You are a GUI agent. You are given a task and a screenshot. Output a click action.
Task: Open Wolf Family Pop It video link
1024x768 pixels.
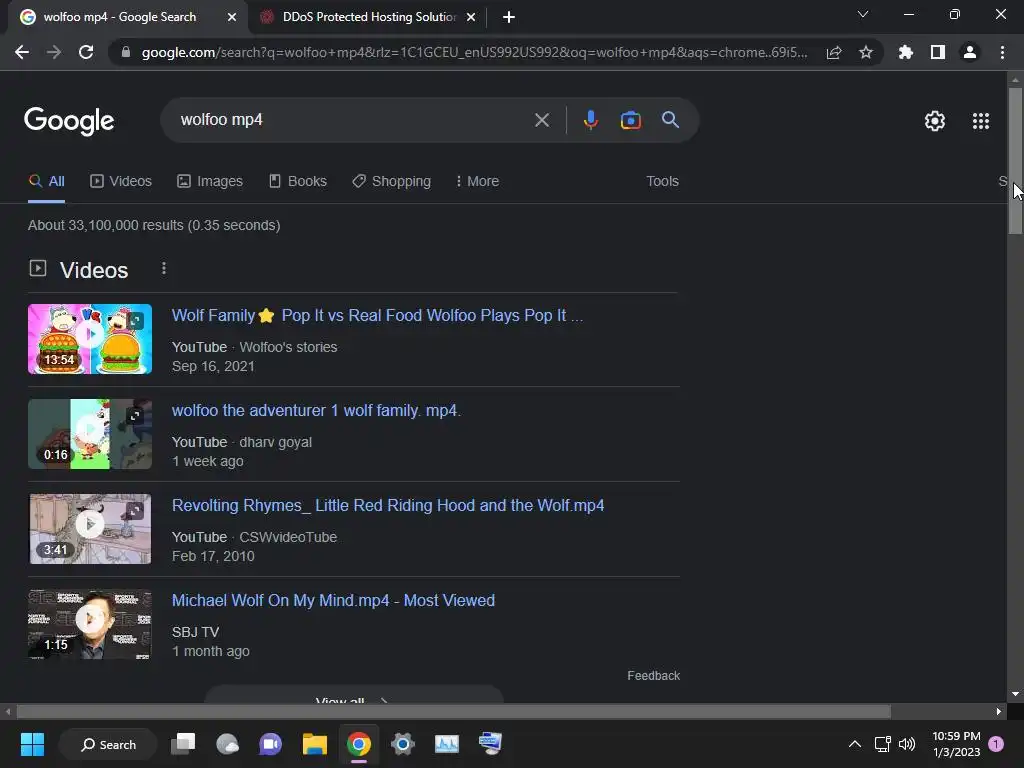pyautogui.click(x=377, y=315)
